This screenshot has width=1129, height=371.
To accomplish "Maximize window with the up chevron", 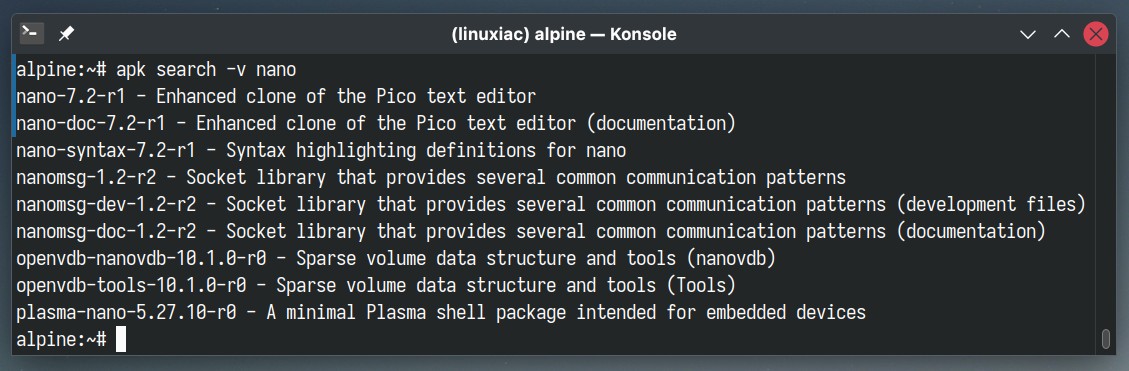I will coord(1062,34).
